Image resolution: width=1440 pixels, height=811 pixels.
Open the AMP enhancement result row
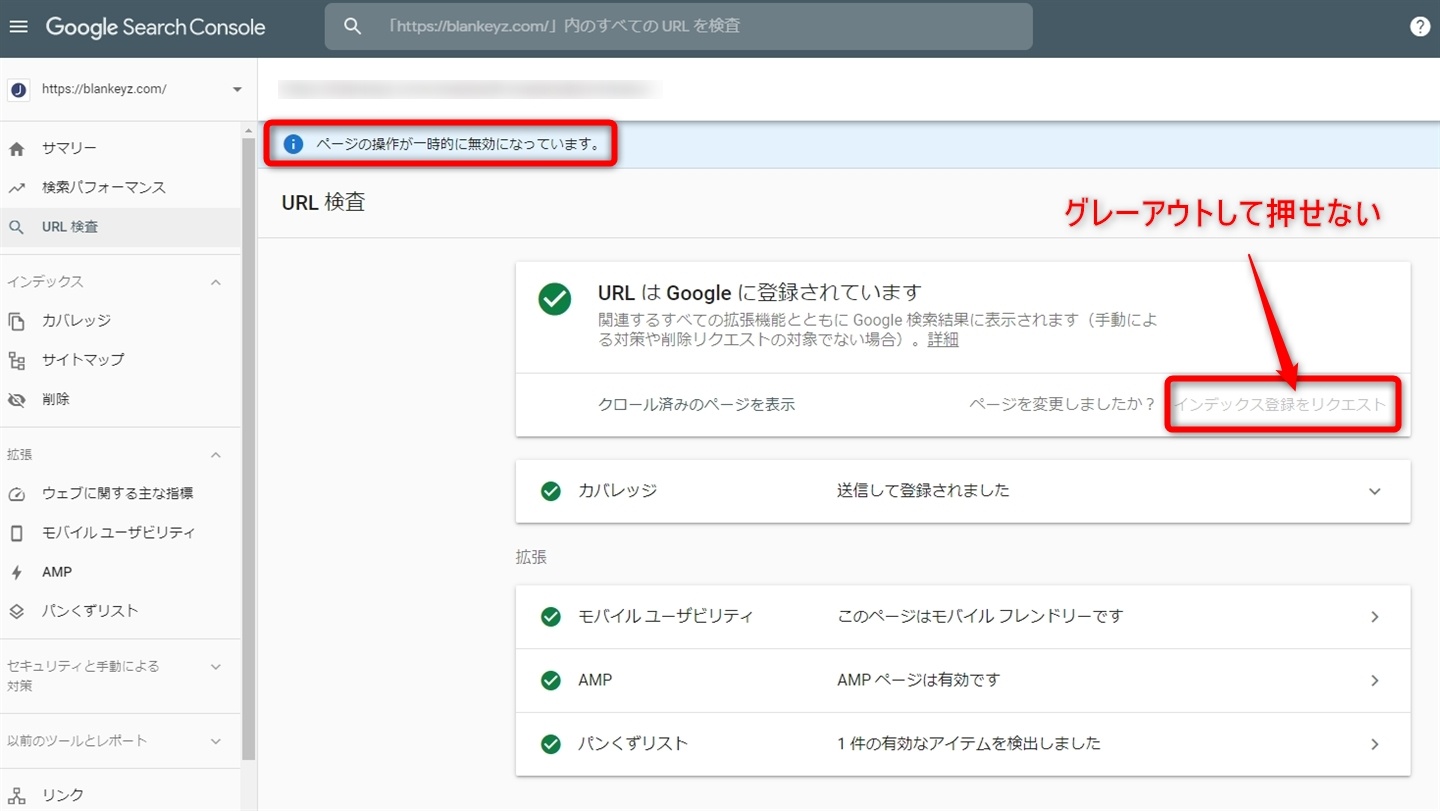click(x=962, y=680)
